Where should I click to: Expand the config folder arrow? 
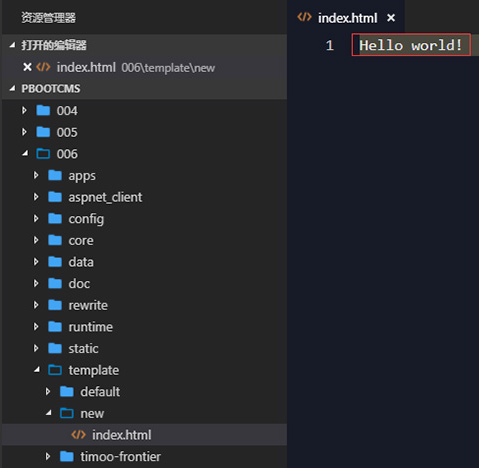point(36,219)
